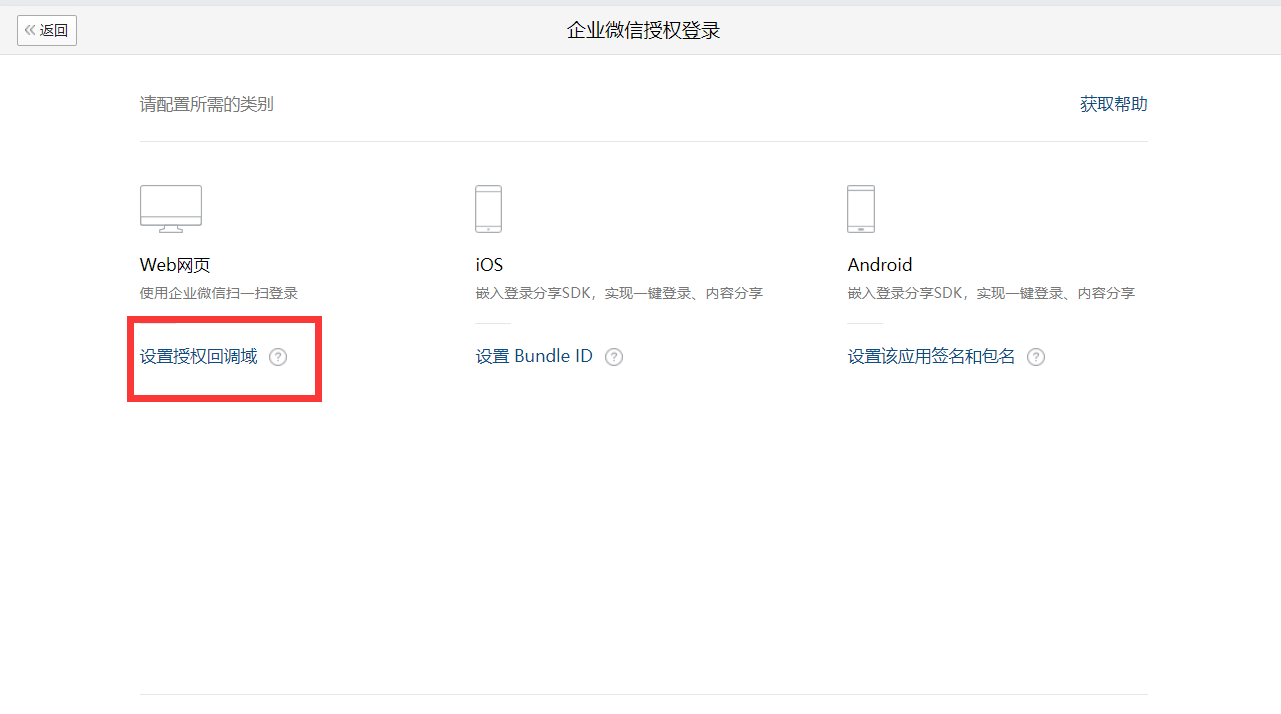Click the help icon beside 设置该应用签名和包名
This screenshot has width=1281, height=714.
tap(1036, 357)
